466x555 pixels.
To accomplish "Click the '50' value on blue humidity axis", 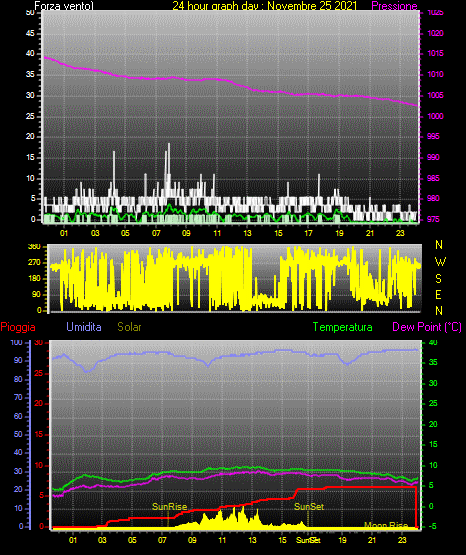I will click(x=18, y=434).
